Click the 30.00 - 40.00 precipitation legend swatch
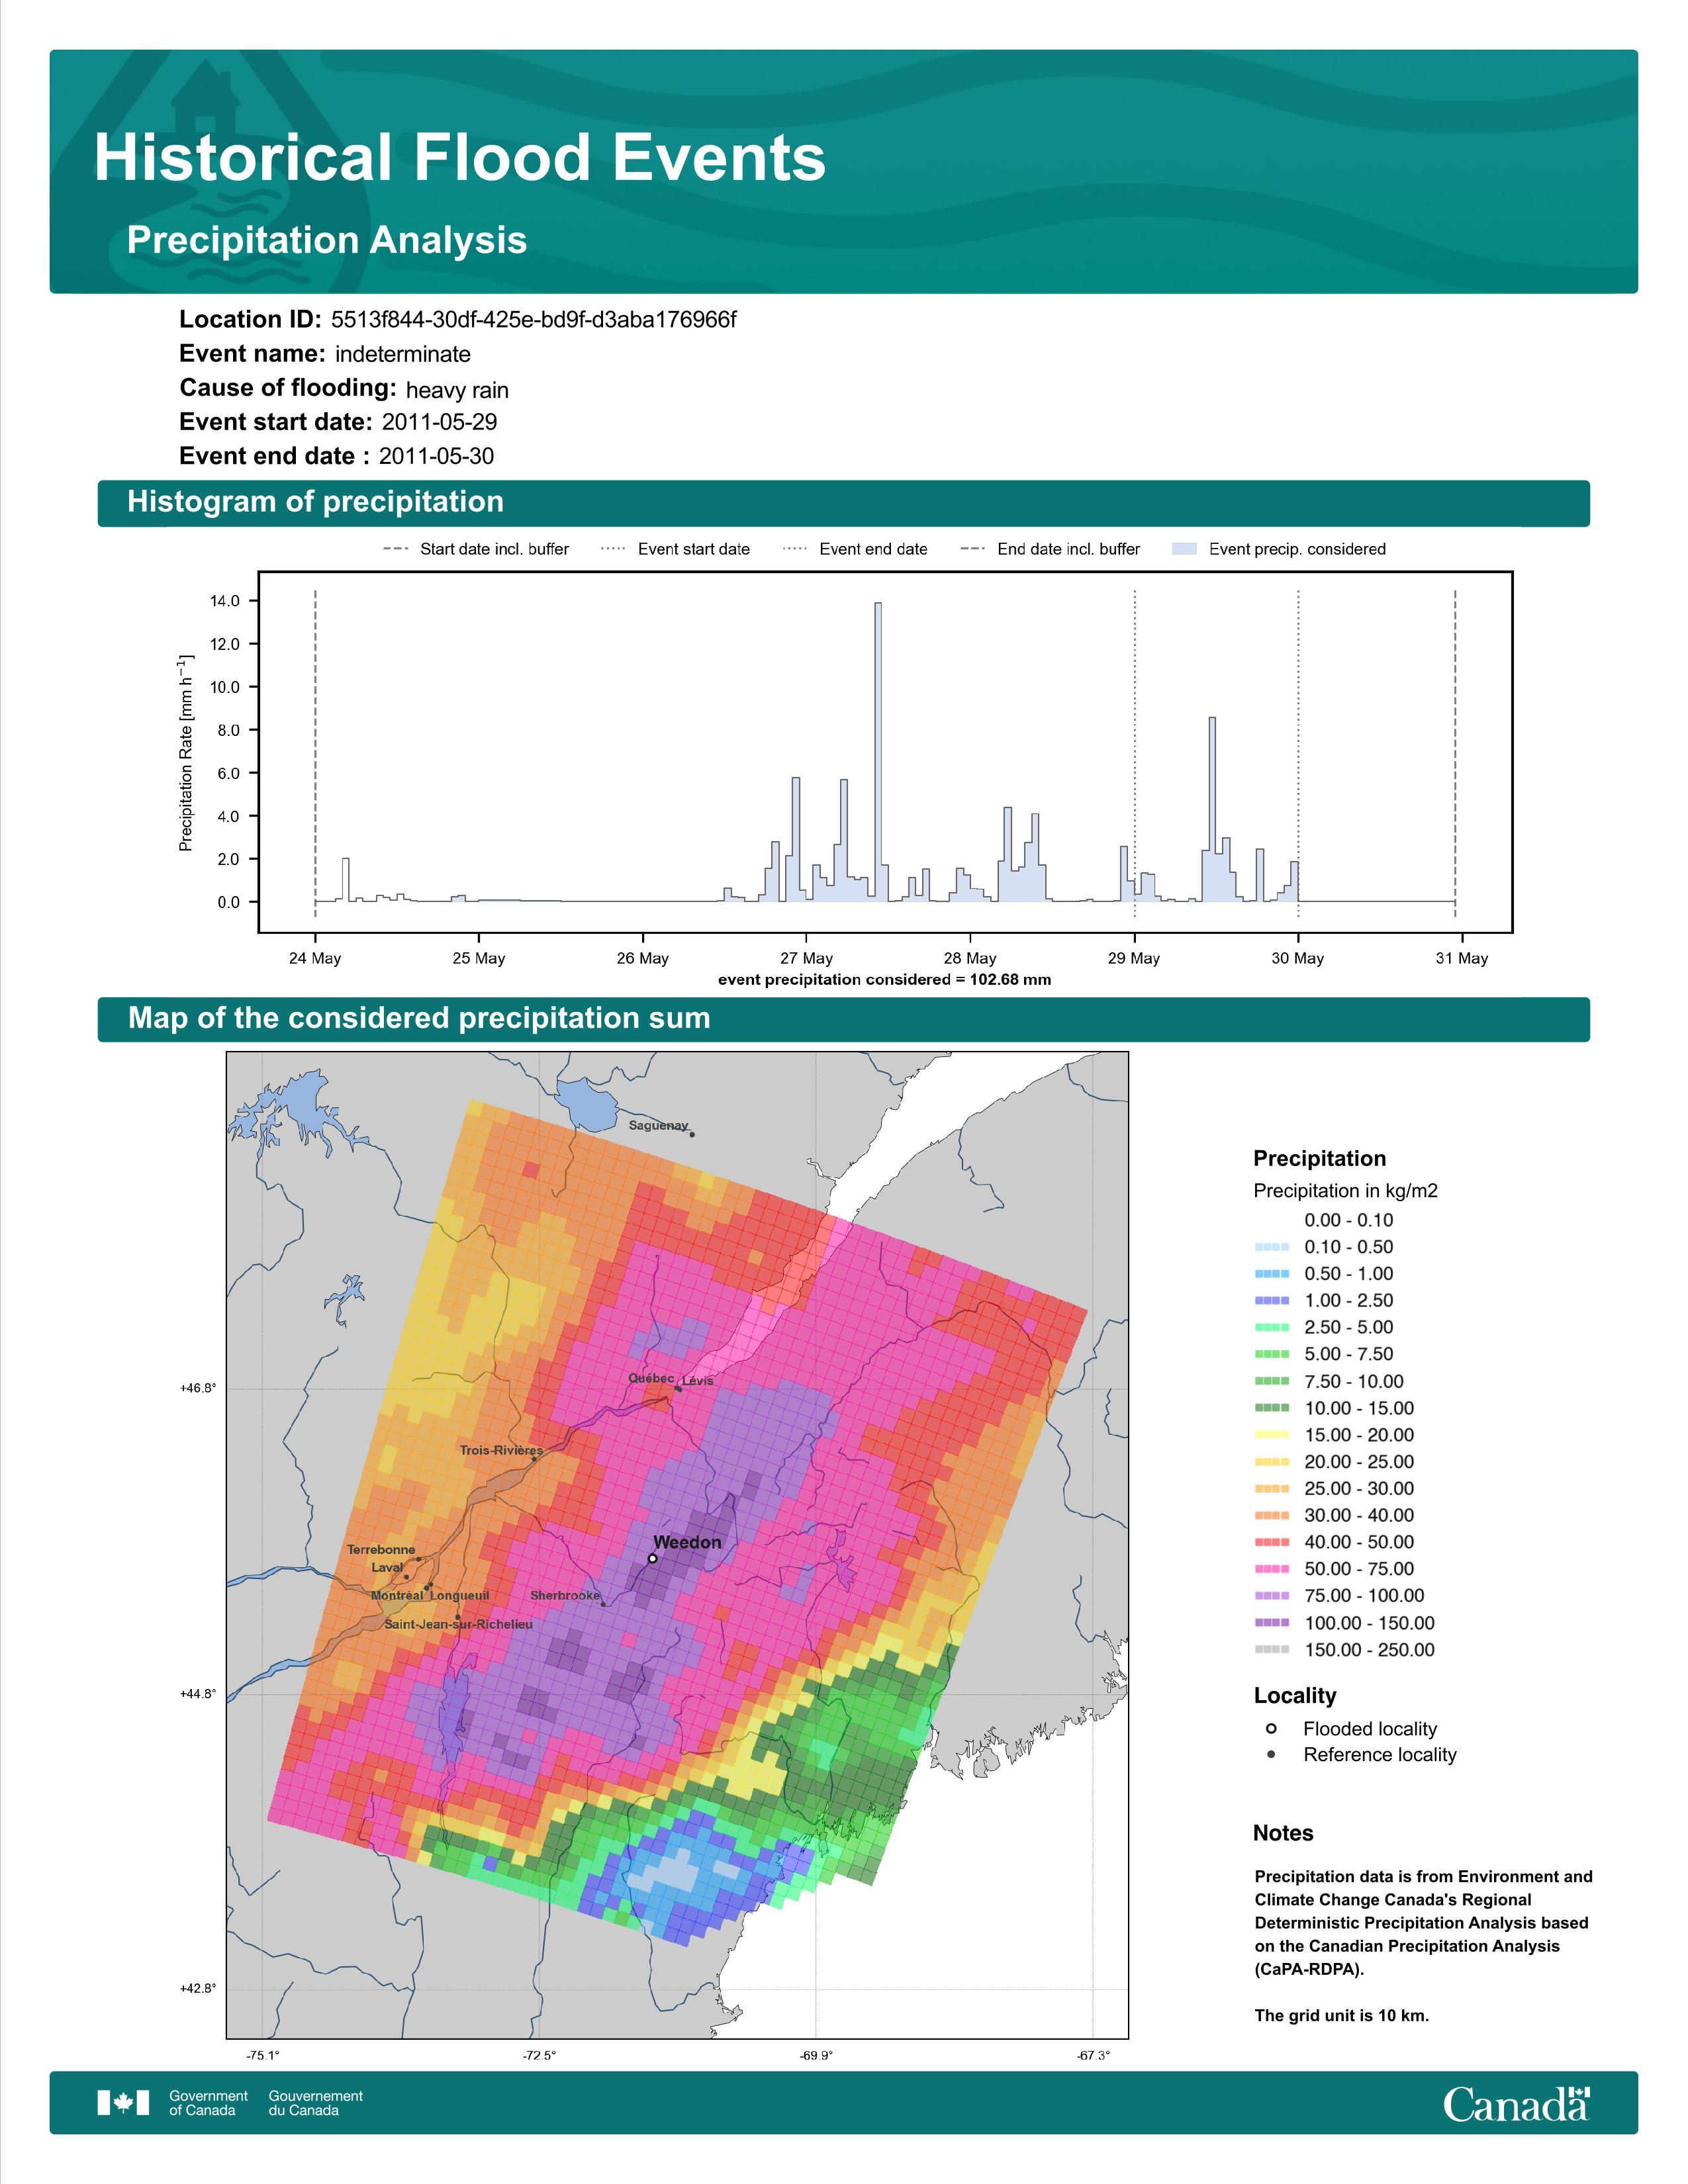Screen dimensions: 1688x2184 click(1272, 1516)
